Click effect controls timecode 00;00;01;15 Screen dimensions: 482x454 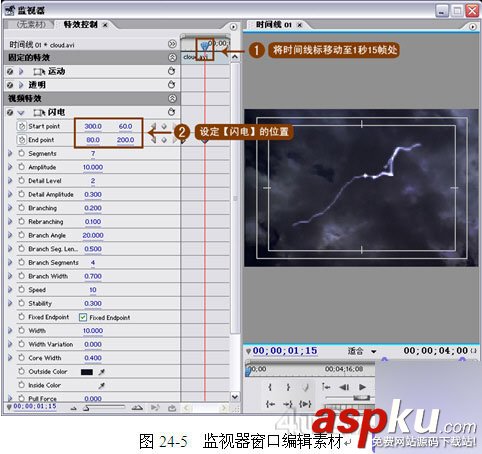pyautogui.click(x=35, y=406)
